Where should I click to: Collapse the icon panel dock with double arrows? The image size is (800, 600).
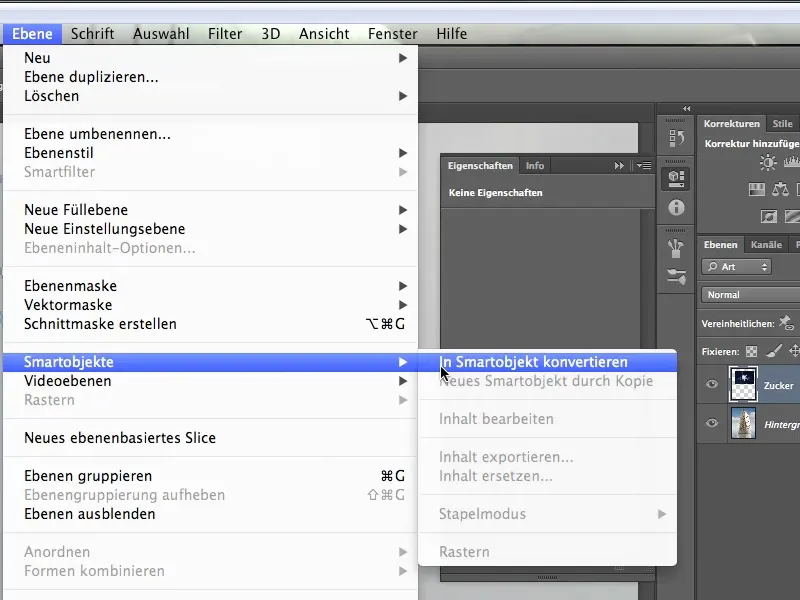(x=686, y=109)
